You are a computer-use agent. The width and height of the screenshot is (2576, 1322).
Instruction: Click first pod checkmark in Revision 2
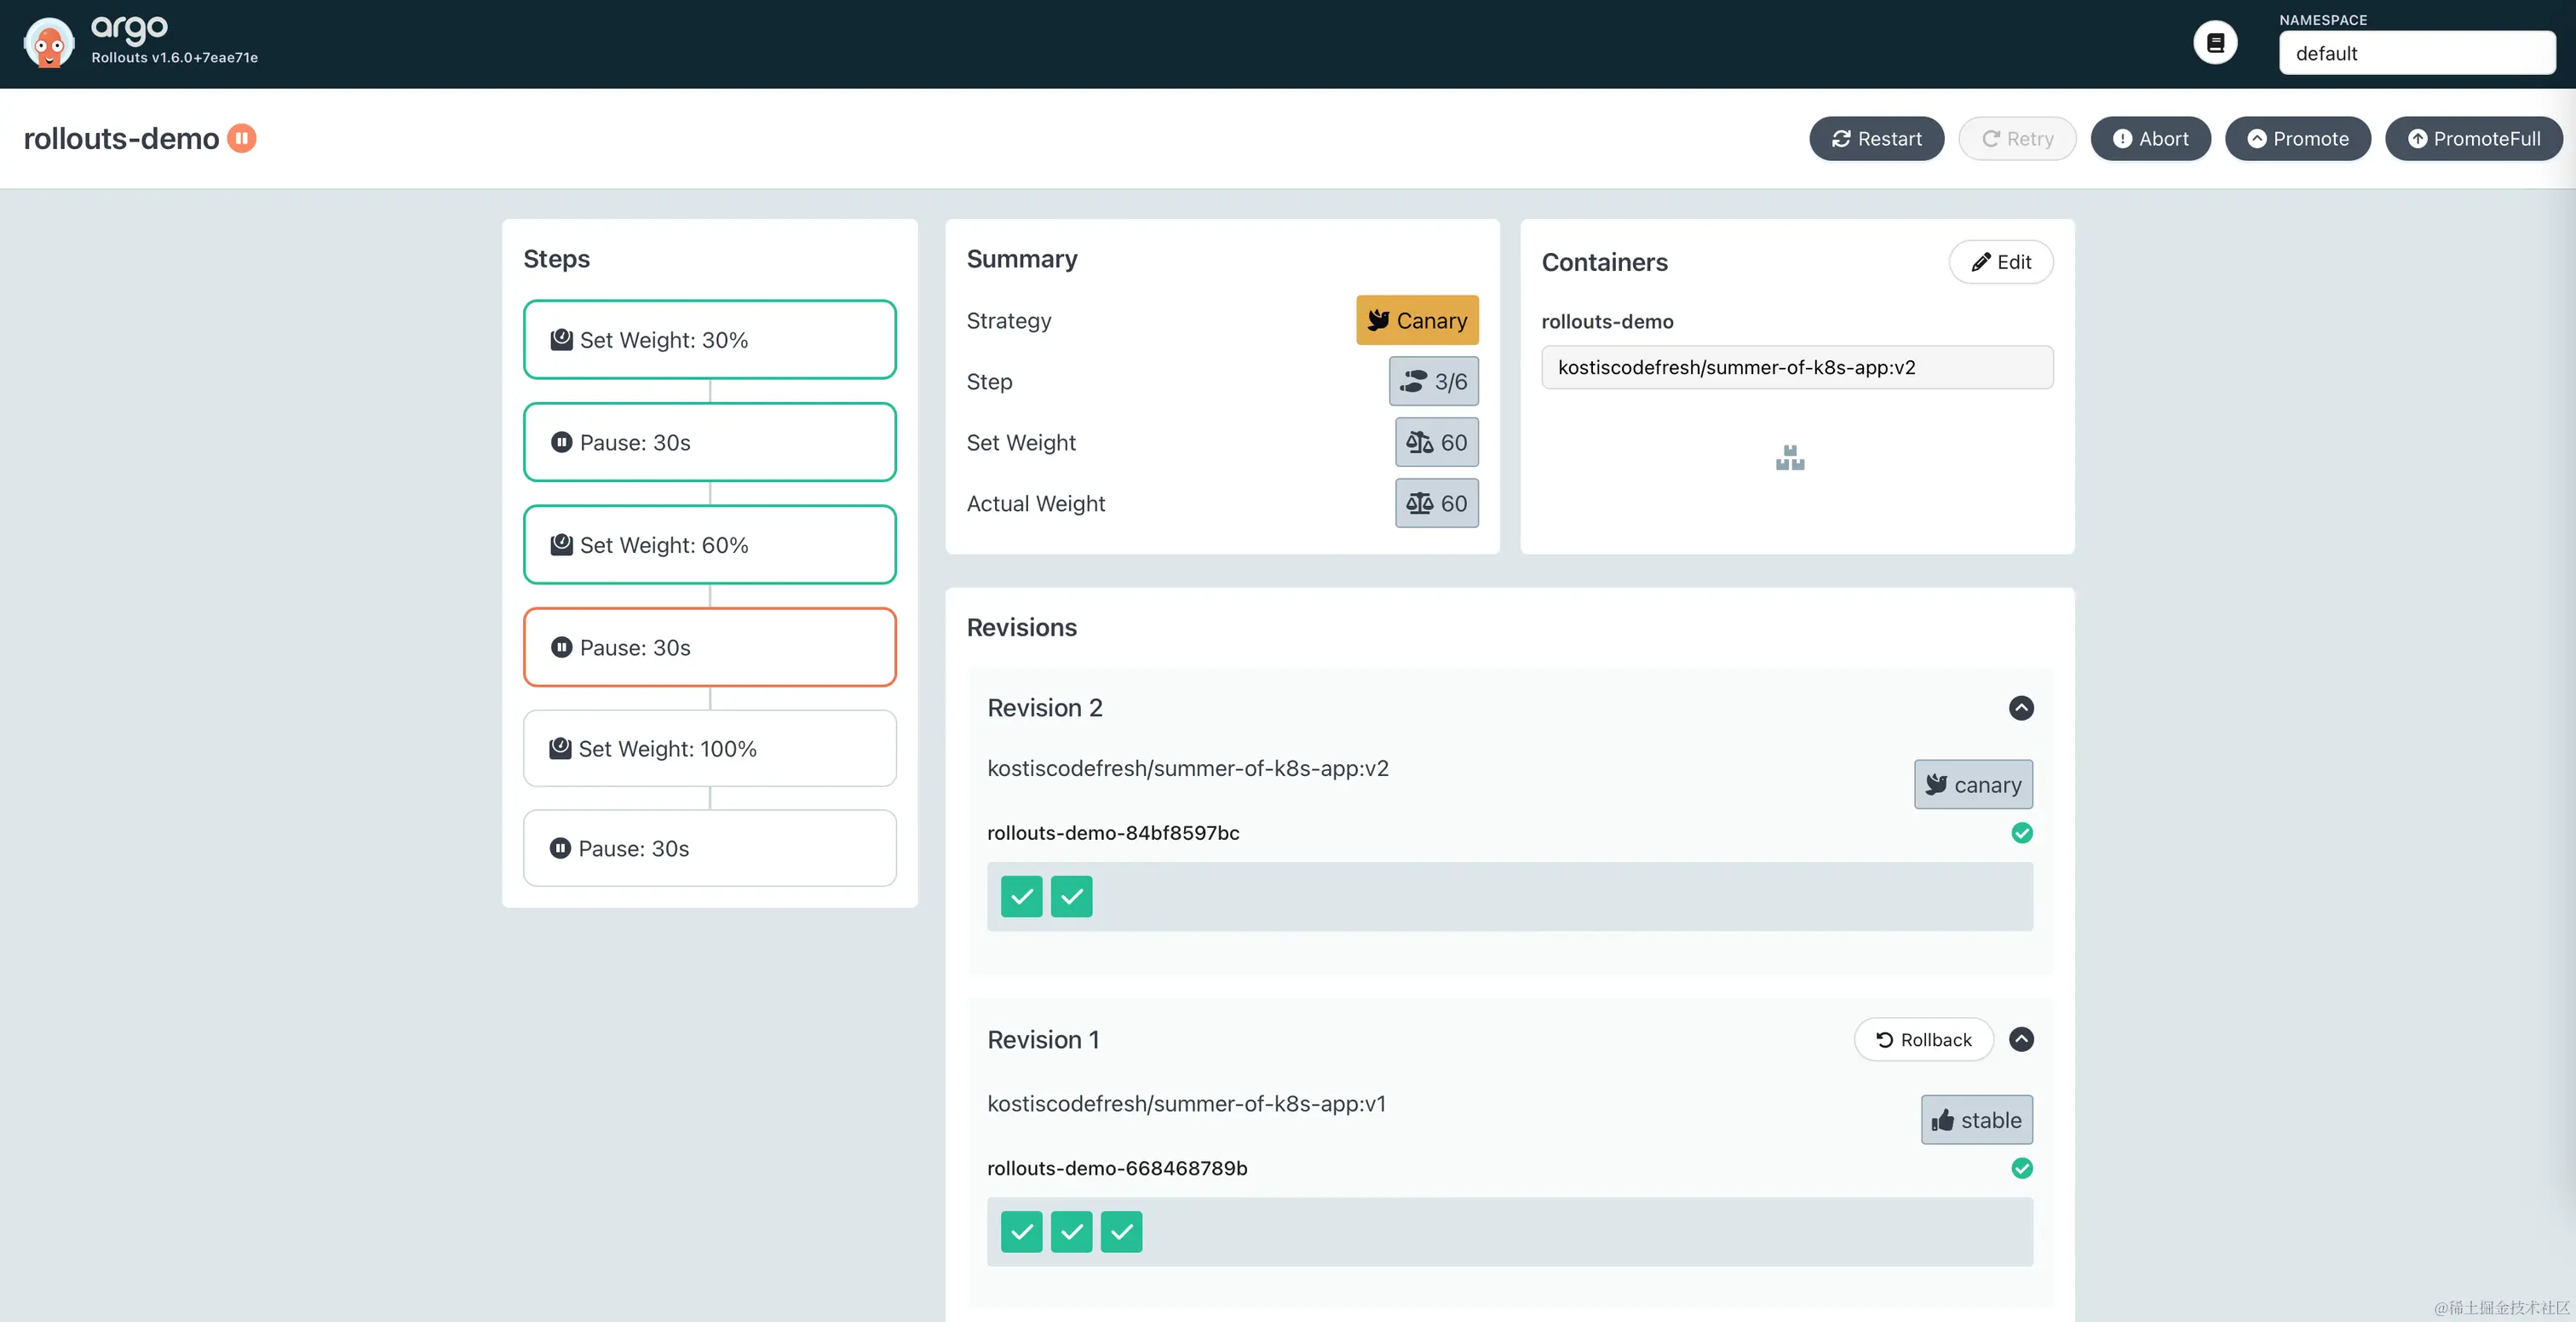[1021, 897]
